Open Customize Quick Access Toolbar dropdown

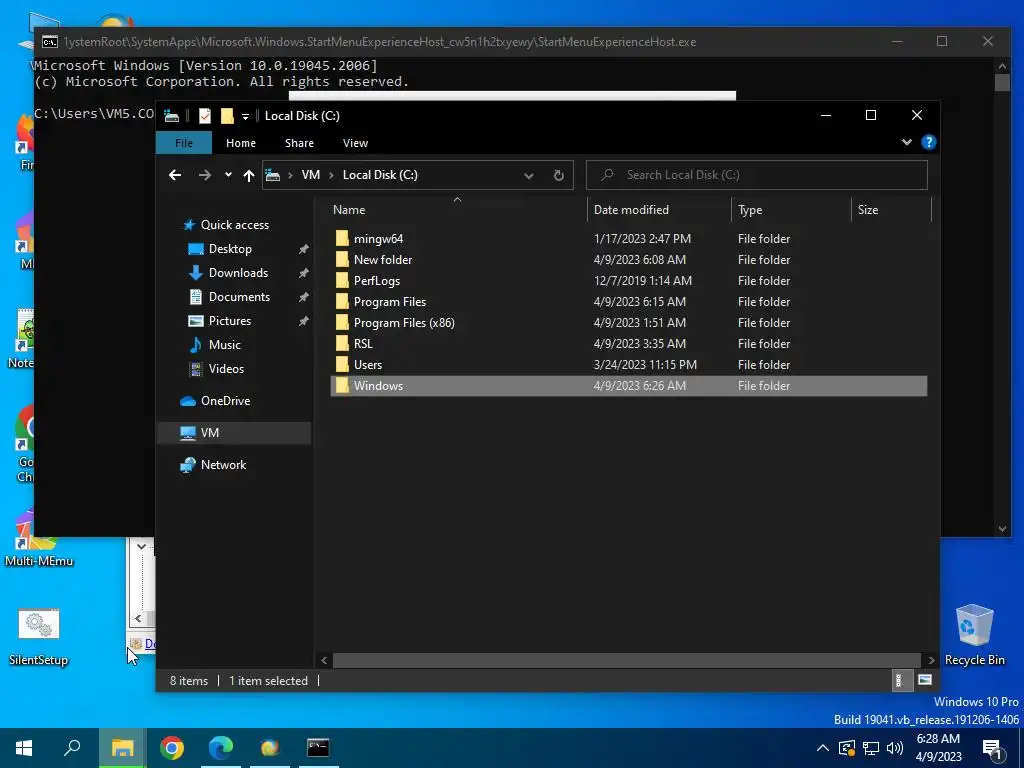coord(246,116)
